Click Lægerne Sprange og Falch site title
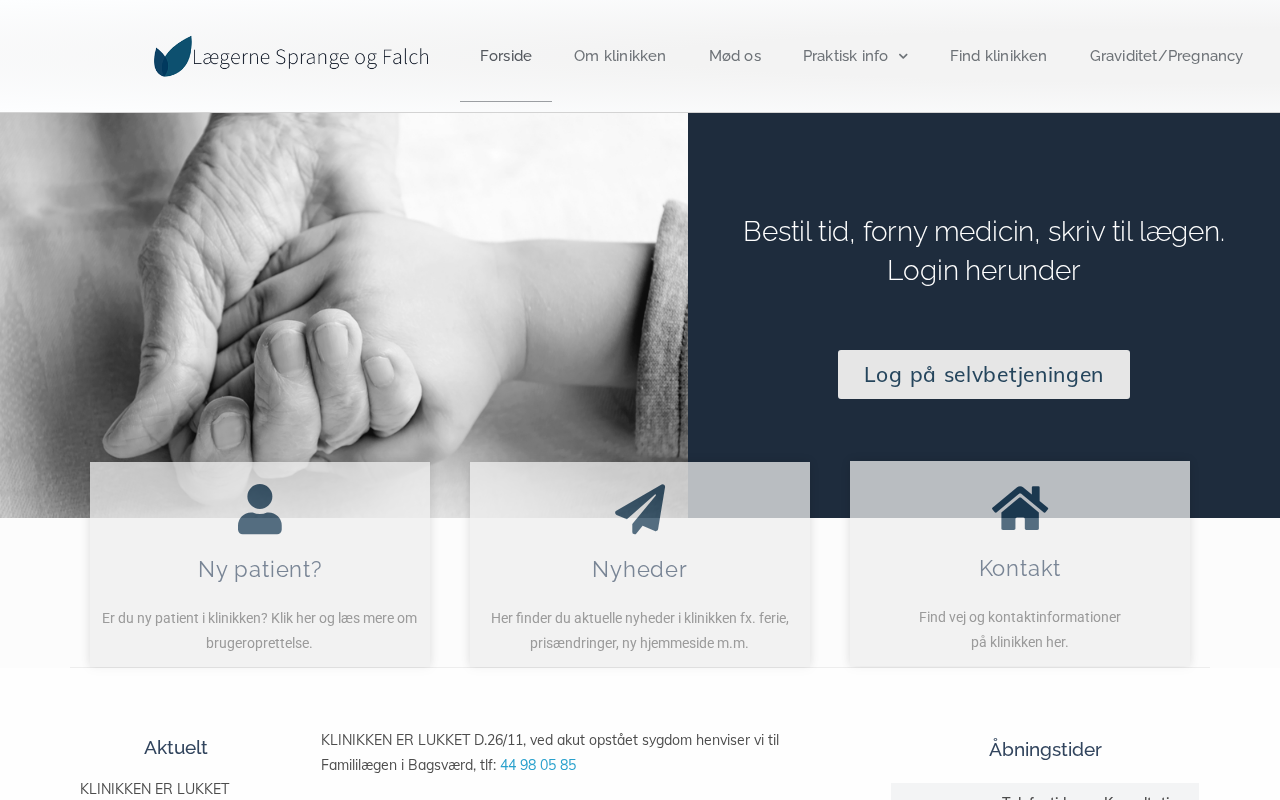The width and height of the screenshot is (1280, 800). tap(311, 57)
